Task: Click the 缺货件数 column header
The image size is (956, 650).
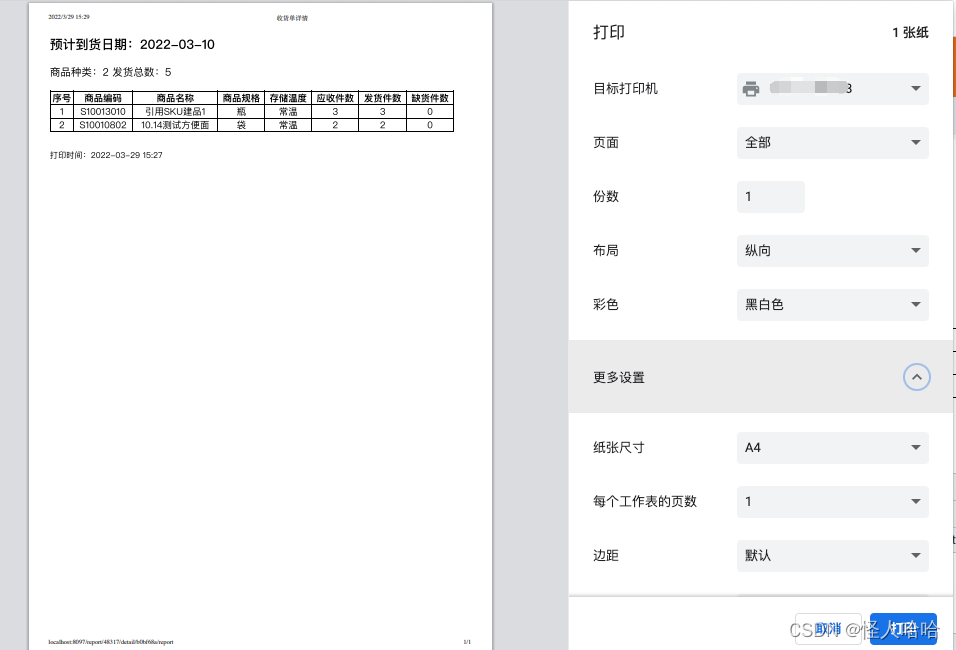Action: [x=430, y=98]
